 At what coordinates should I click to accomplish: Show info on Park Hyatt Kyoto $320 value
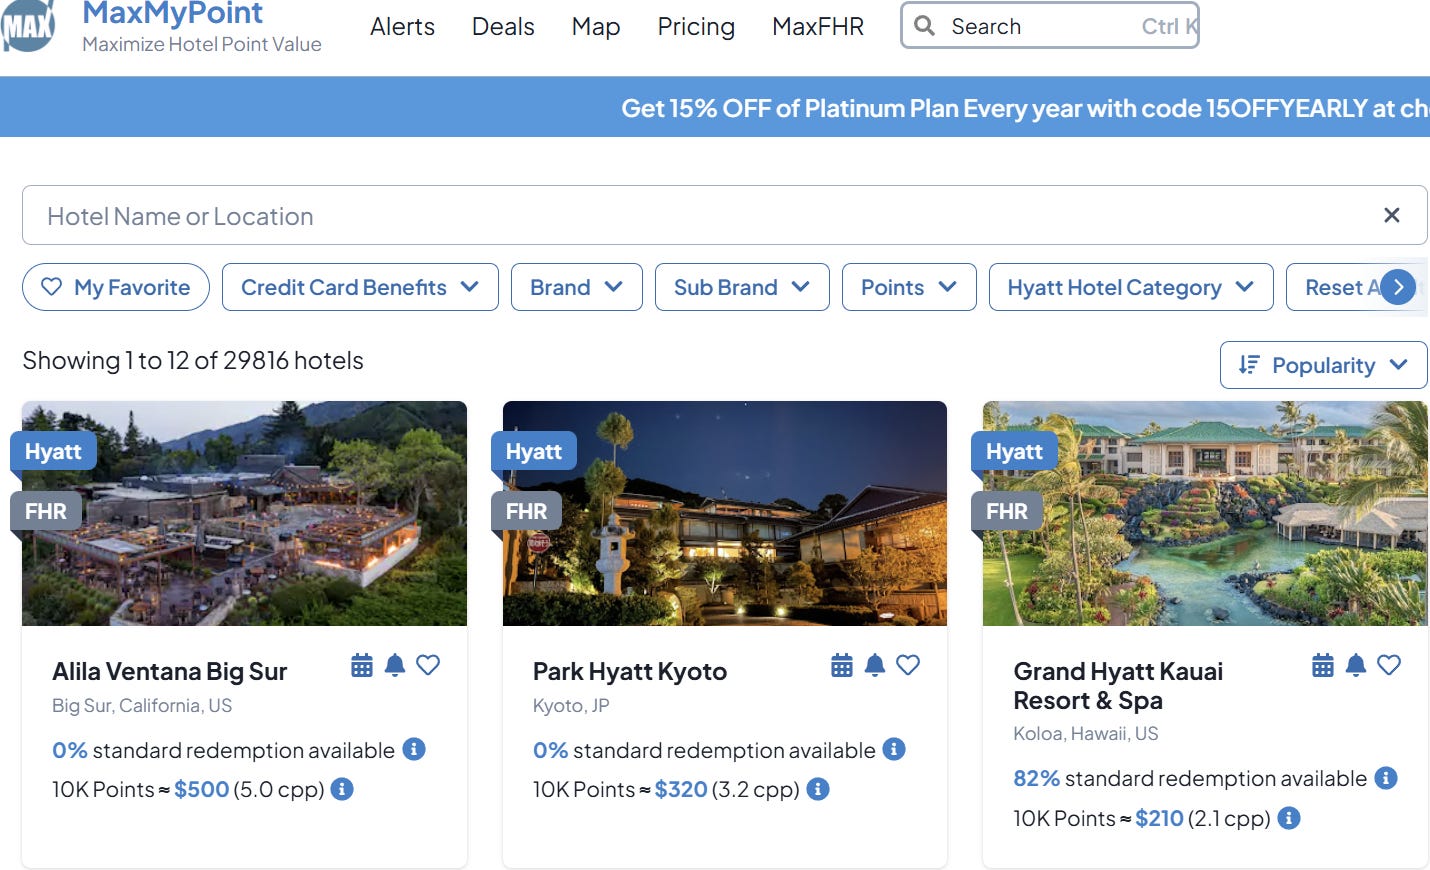tap(818, 789)
